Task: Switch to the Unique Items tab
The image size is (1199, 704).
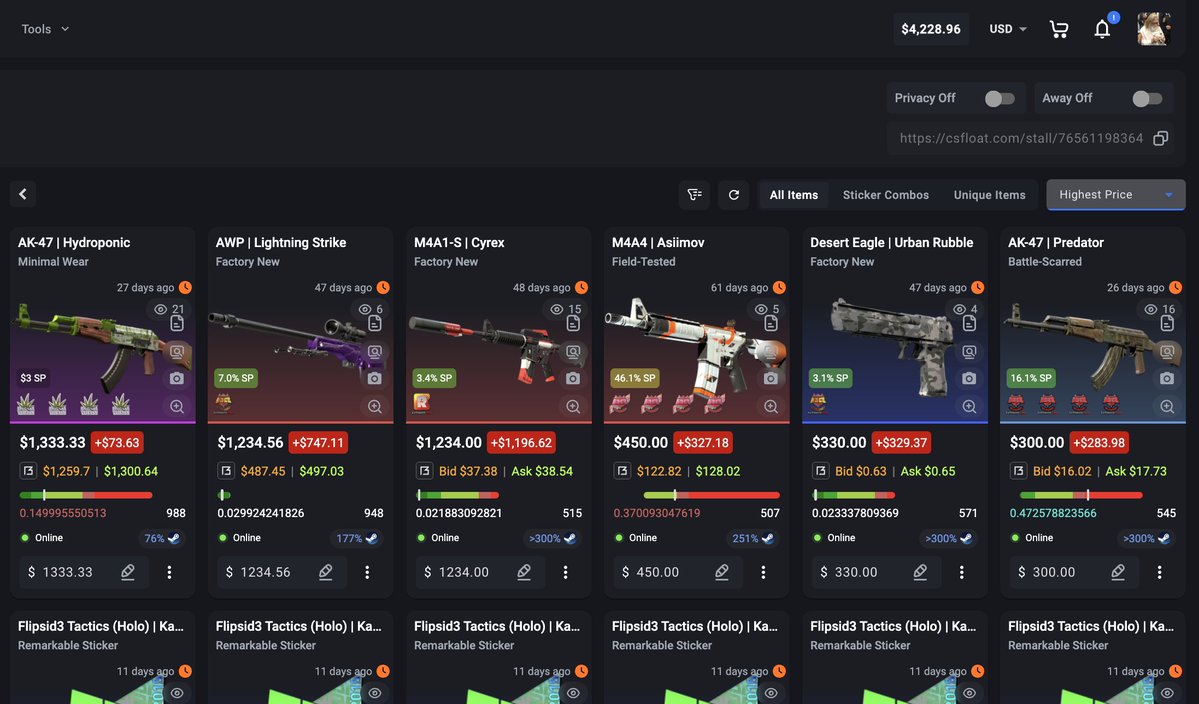Action: point(989,195)
